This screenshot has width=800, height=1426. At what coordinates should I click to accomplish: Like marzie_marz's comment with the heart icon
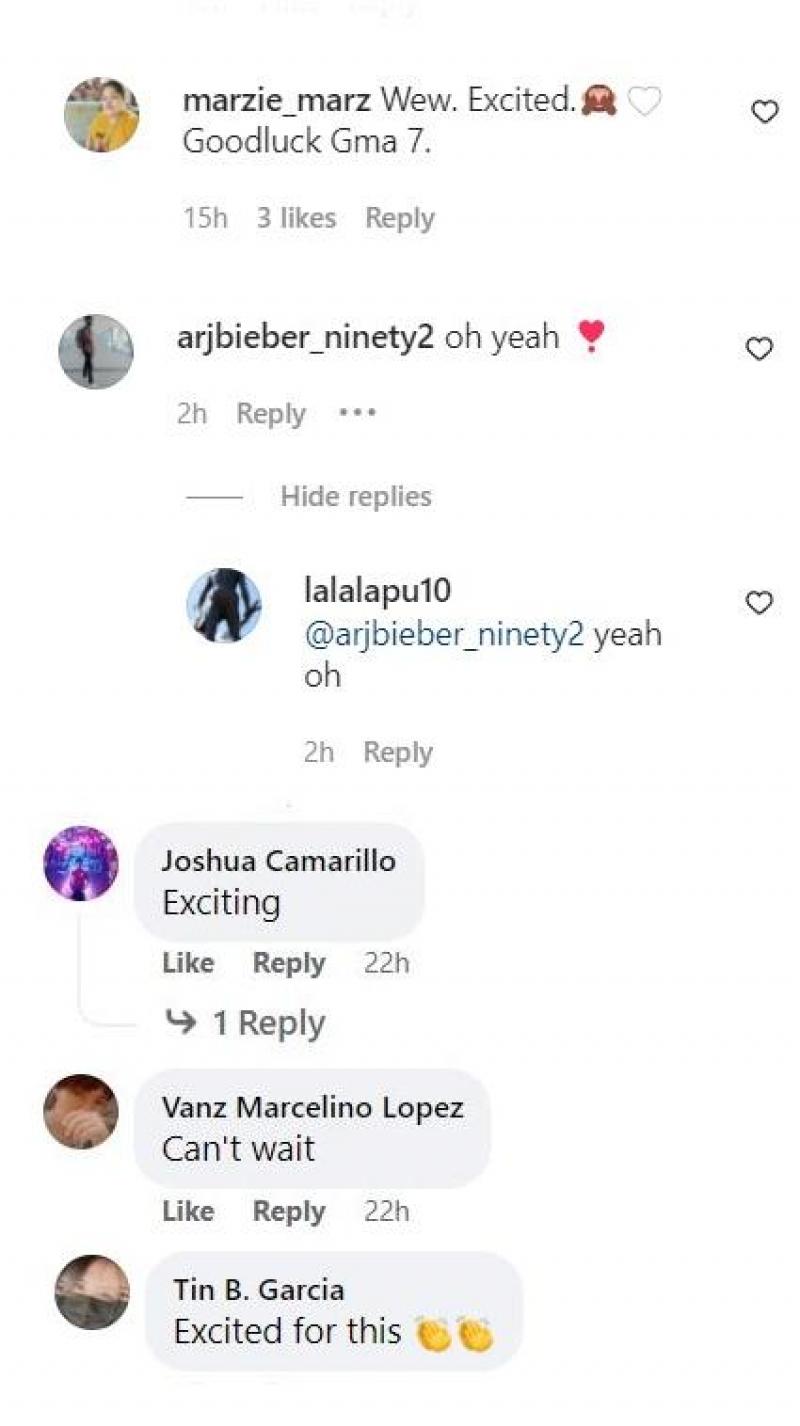(x=765, y=113)
